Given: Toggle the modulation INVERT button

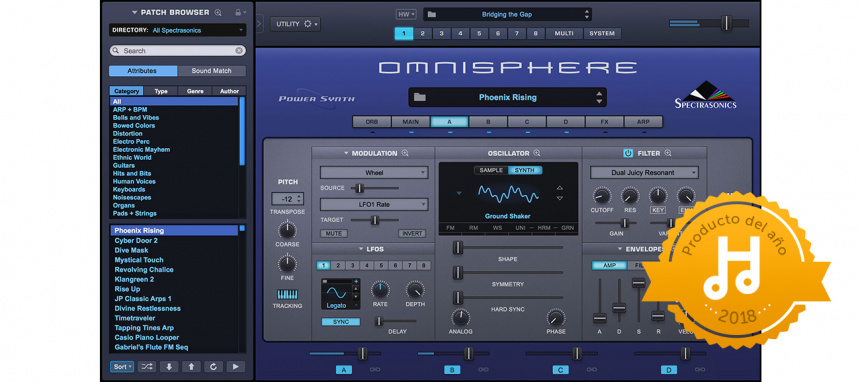Looking at the screenshot, I should [x=412, y=234].
